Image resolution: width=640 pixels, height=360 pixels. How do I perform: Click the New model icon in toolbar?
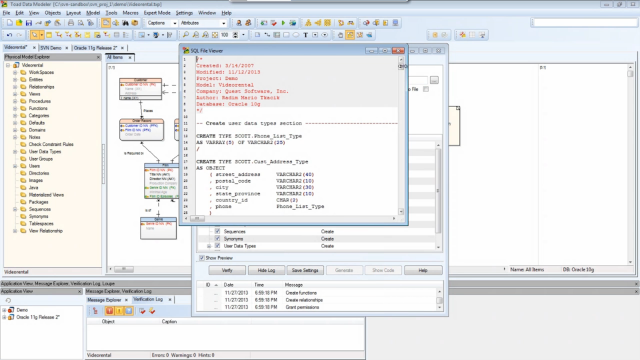coord(9,23)
